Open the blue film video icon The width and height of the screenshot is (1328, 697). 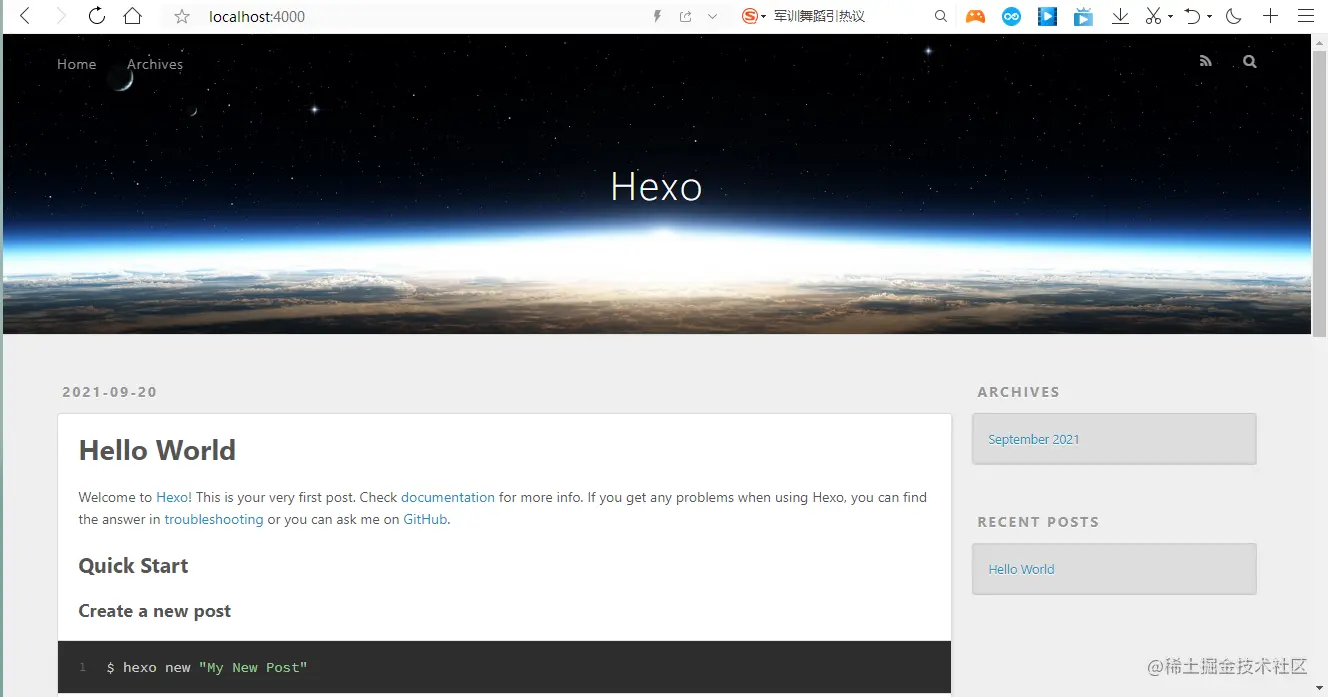coord(1047,16)
